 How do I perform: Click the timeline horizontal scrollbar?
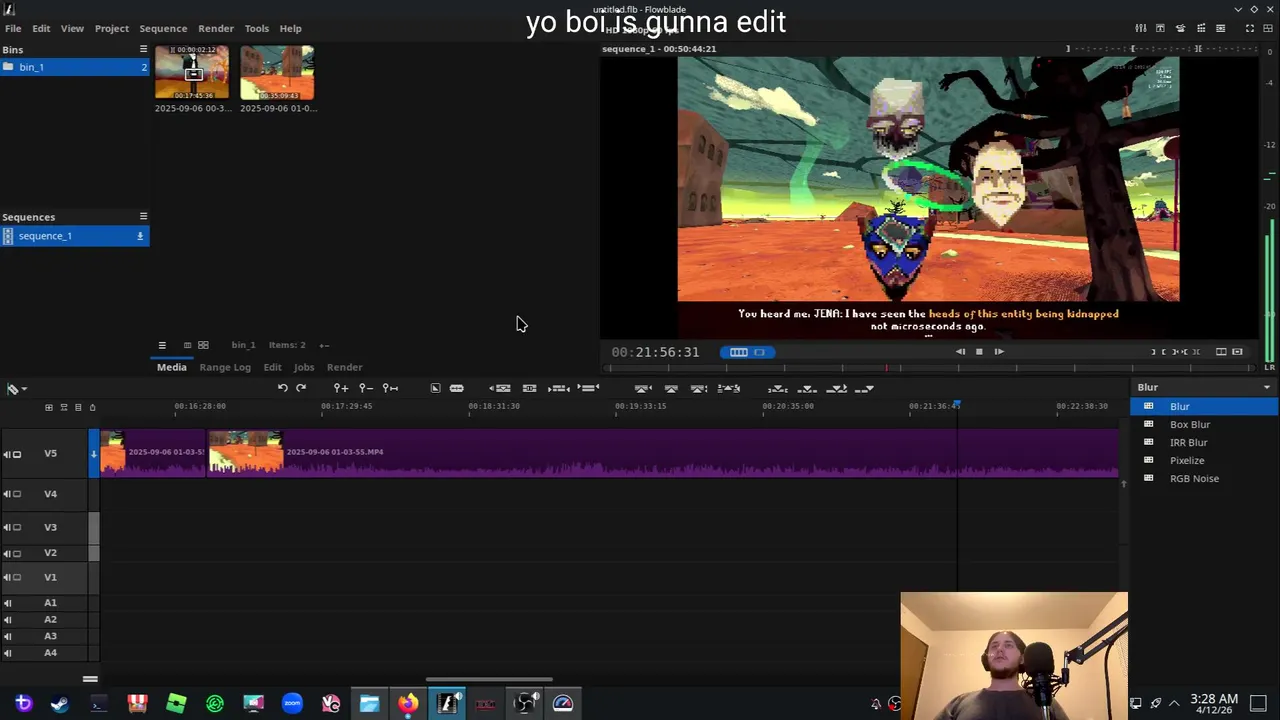[x=489, y=680]
